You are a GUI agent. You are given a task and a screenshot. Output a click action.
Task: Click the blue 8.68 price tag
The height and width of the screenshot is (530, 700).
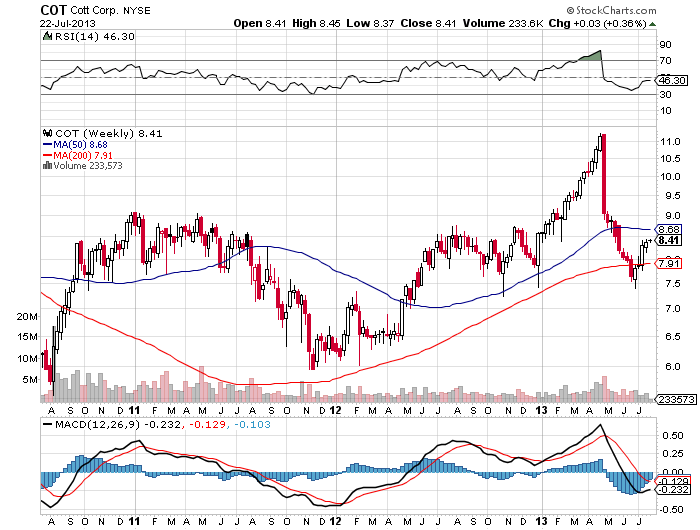(669, 230)
